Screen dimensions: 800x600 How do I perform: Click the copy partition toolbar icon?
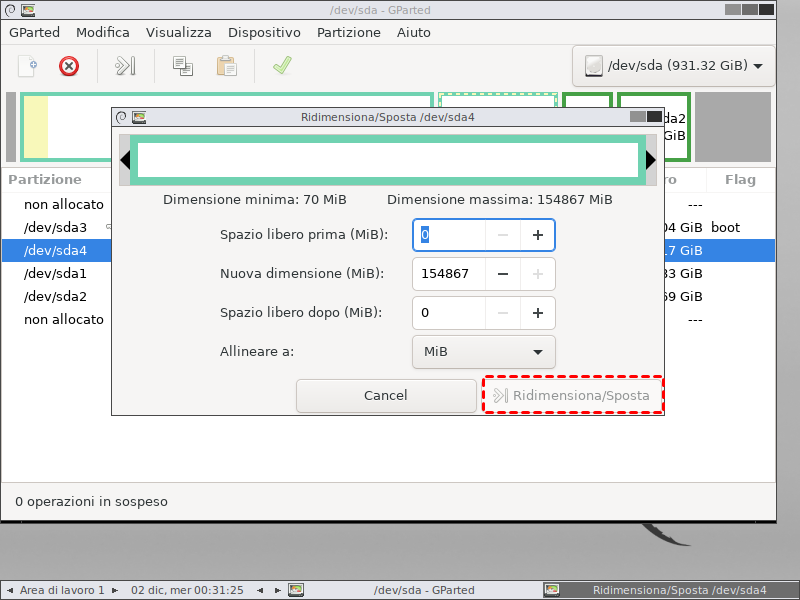pyautogui.click(x=183, y=66)
